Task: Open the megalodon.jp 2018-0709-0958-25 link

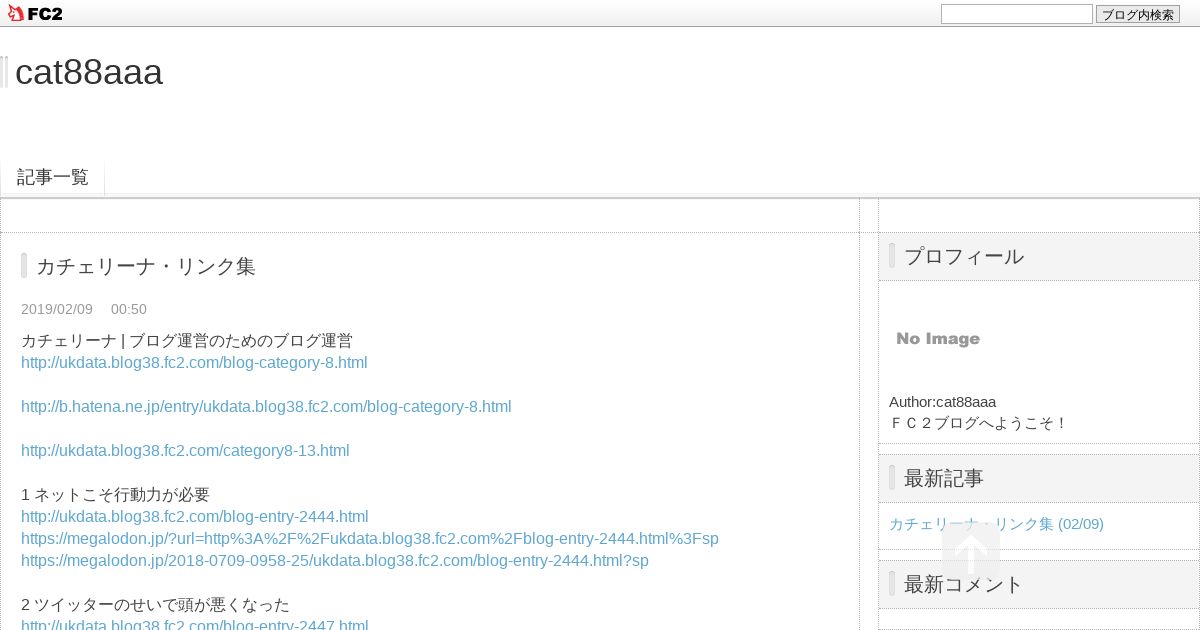Action: click(335, 560)
